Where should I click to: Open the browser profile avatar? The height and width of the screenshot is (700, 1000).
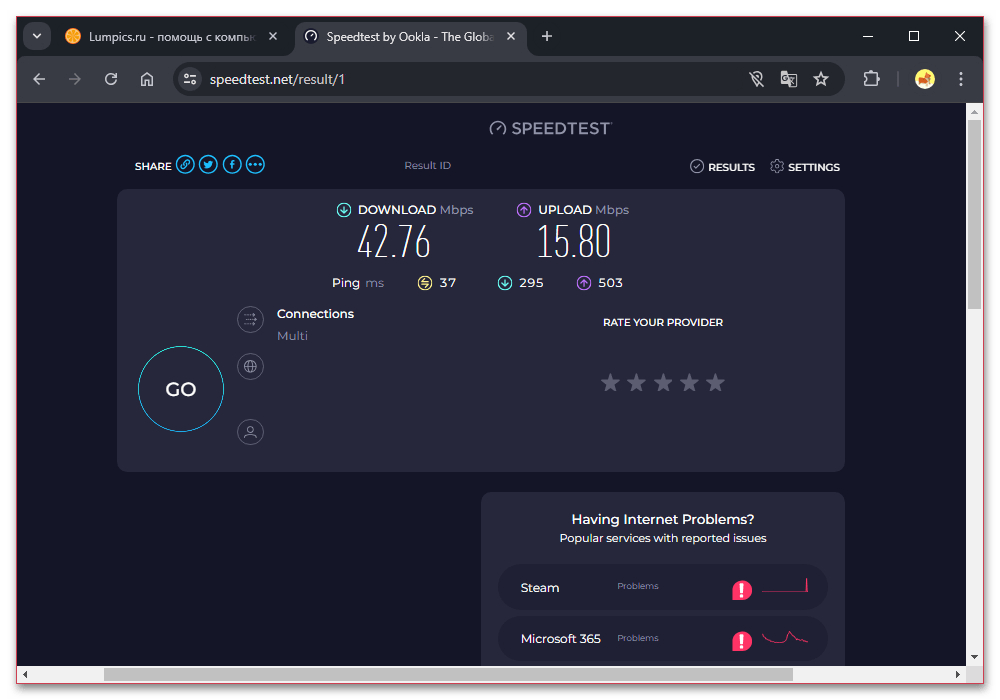coord(925,79)
